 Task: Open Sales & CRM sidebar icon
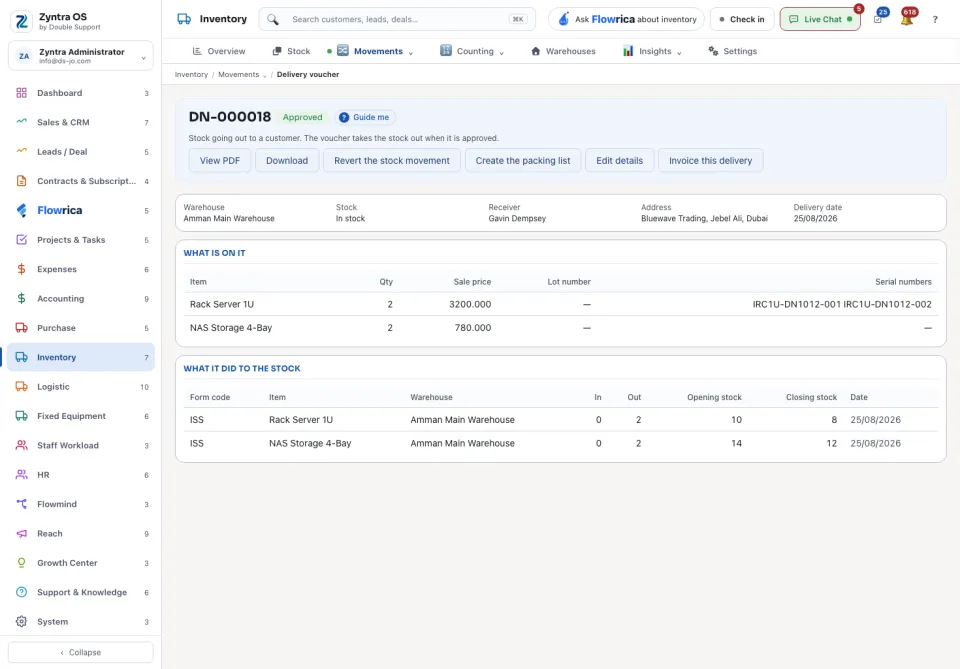pos(21,122)
